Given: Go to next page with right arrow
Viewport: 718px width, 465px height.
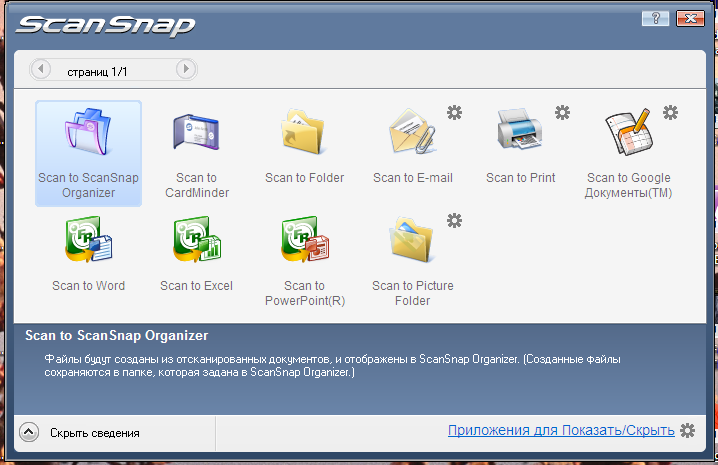Looking at the screenshot, I should (x=186, y=69).
